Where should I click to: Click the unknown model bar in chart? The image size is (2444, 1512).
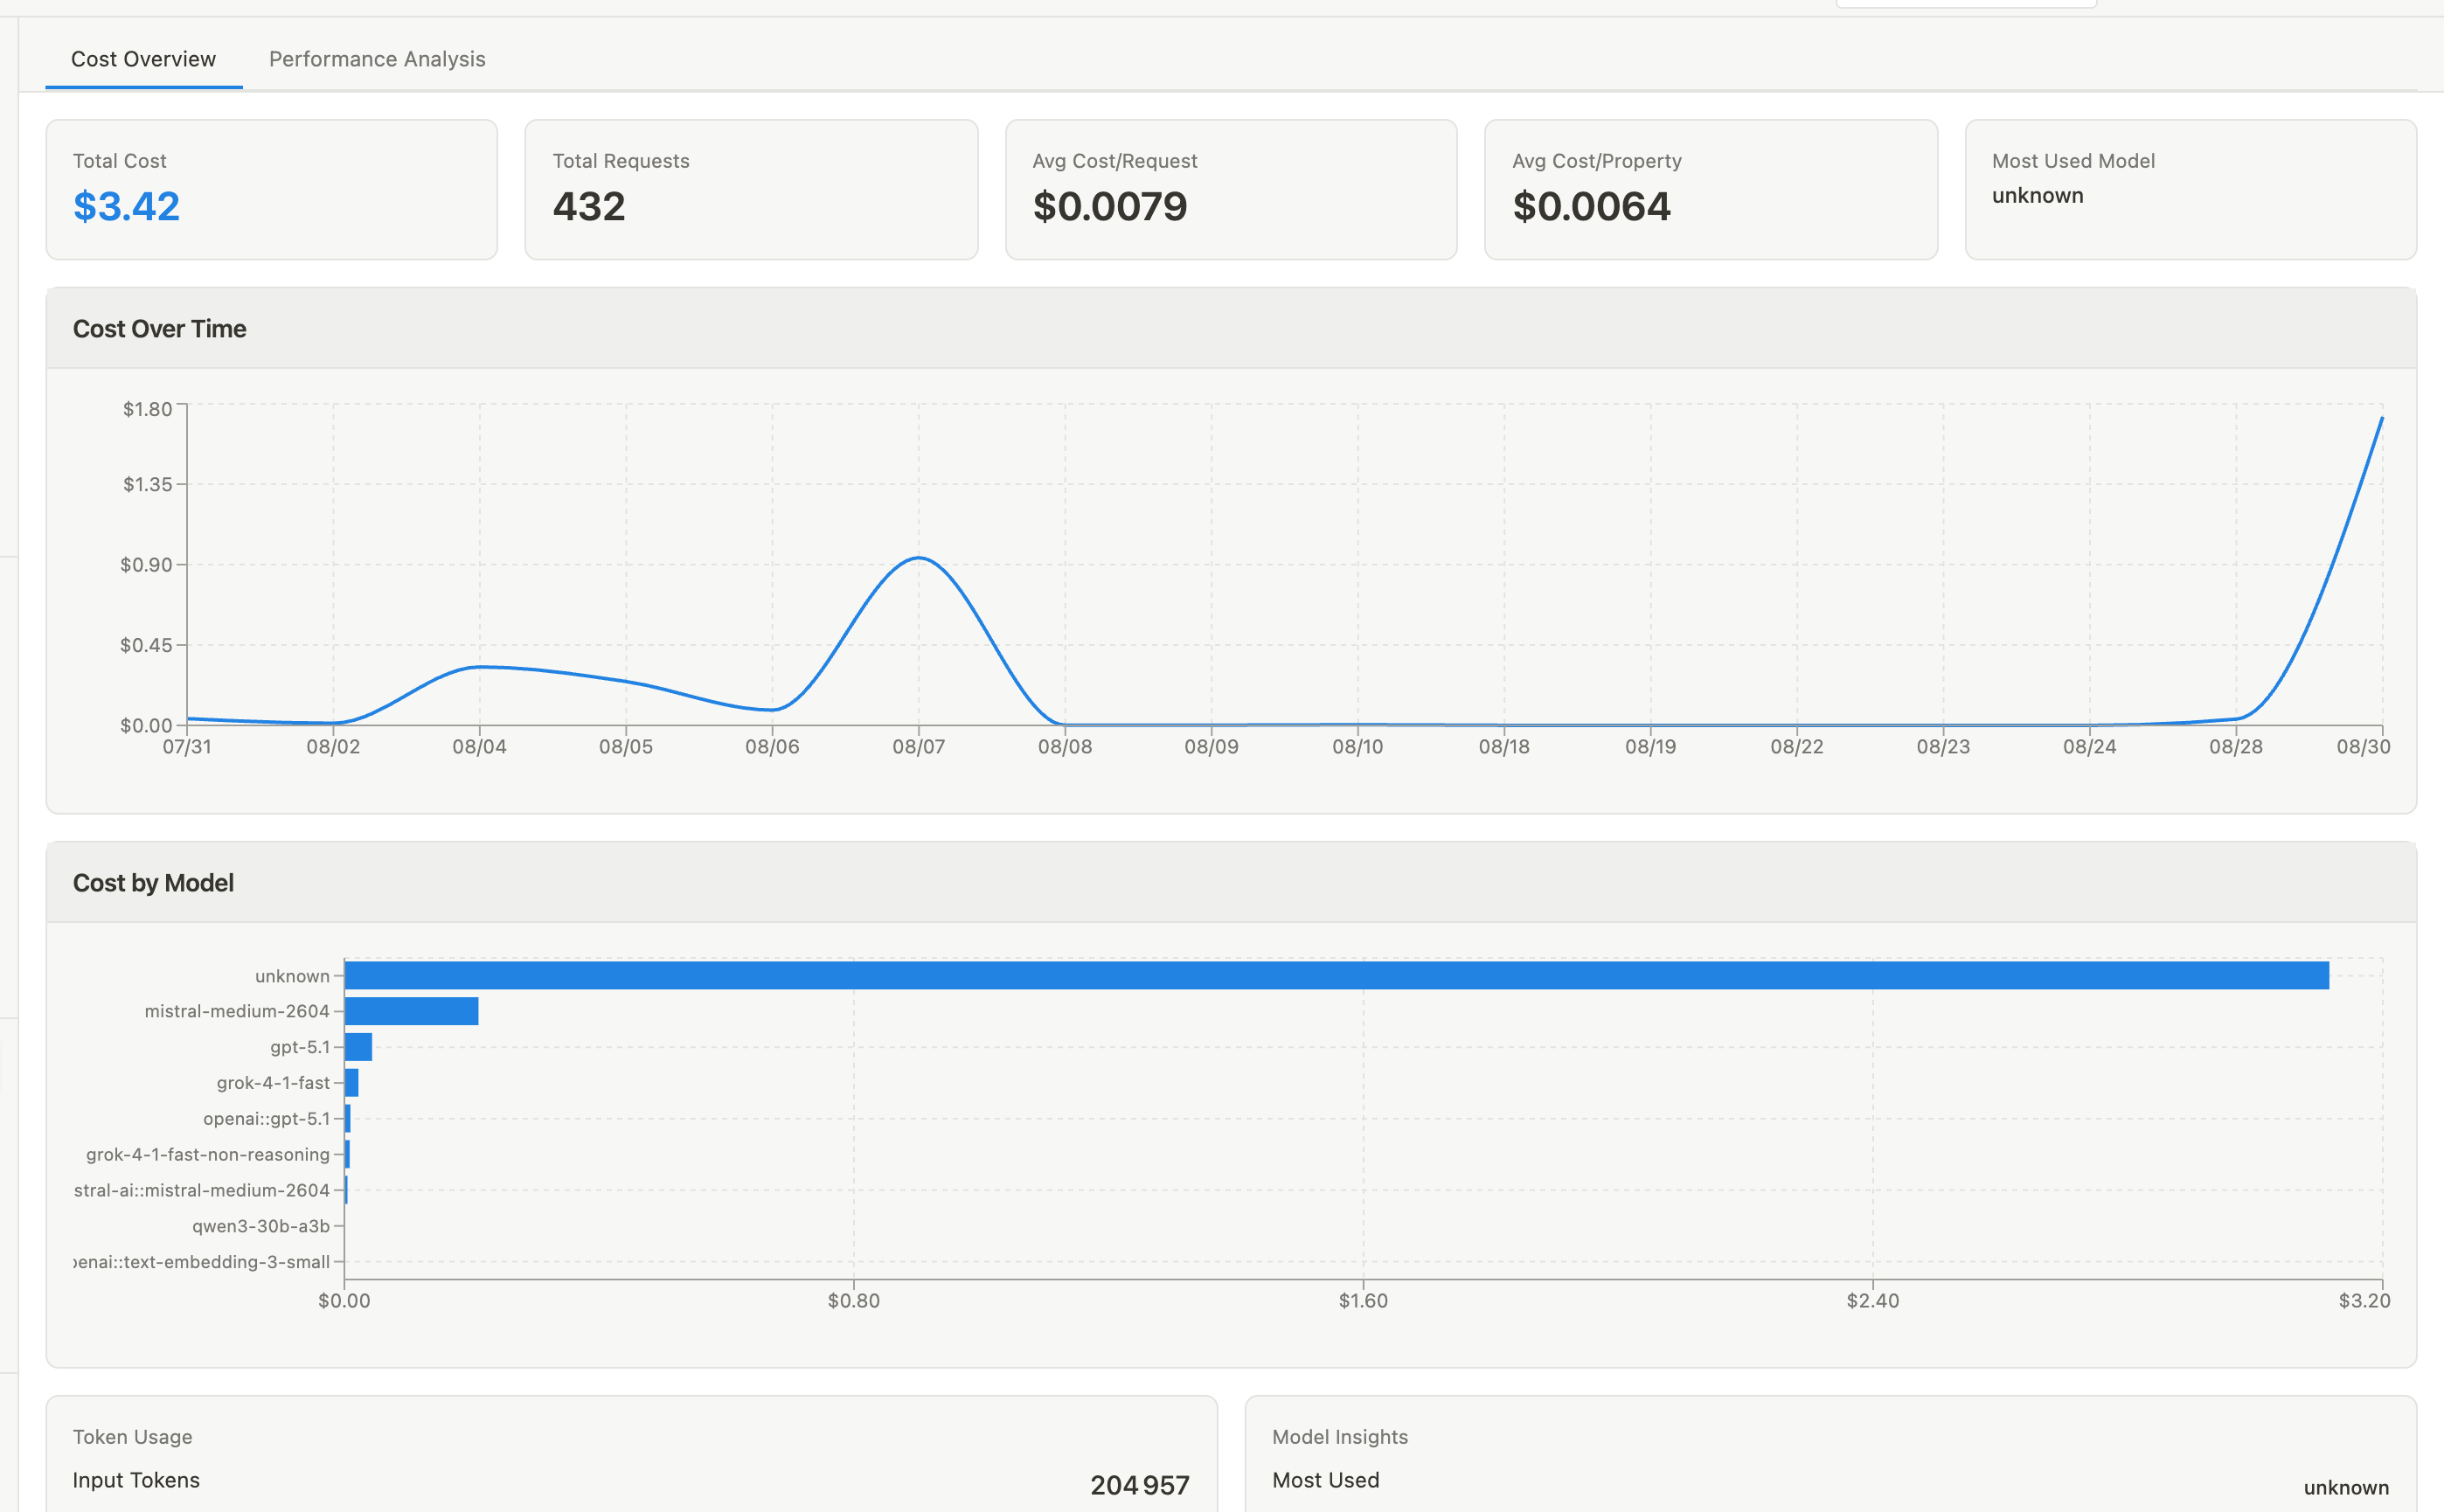[1336, 975]
